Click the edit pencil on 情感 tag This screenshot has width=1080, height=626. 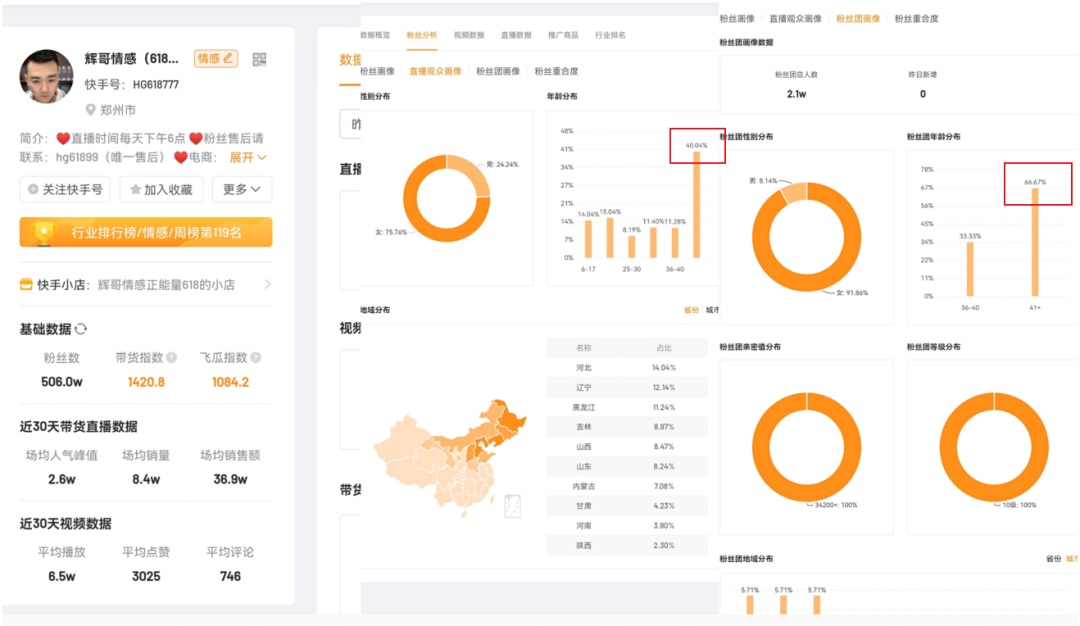[x=229, y=59]
